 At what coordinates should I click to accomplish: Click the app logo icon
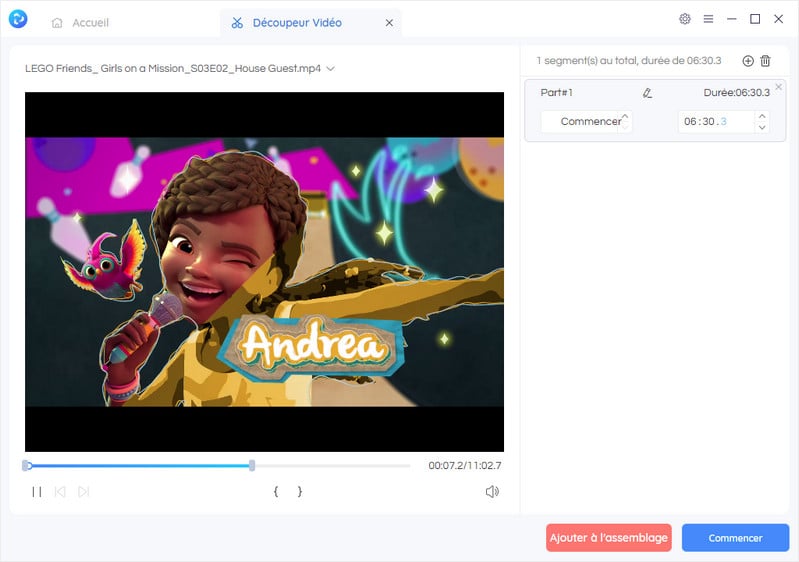point(18,19)
